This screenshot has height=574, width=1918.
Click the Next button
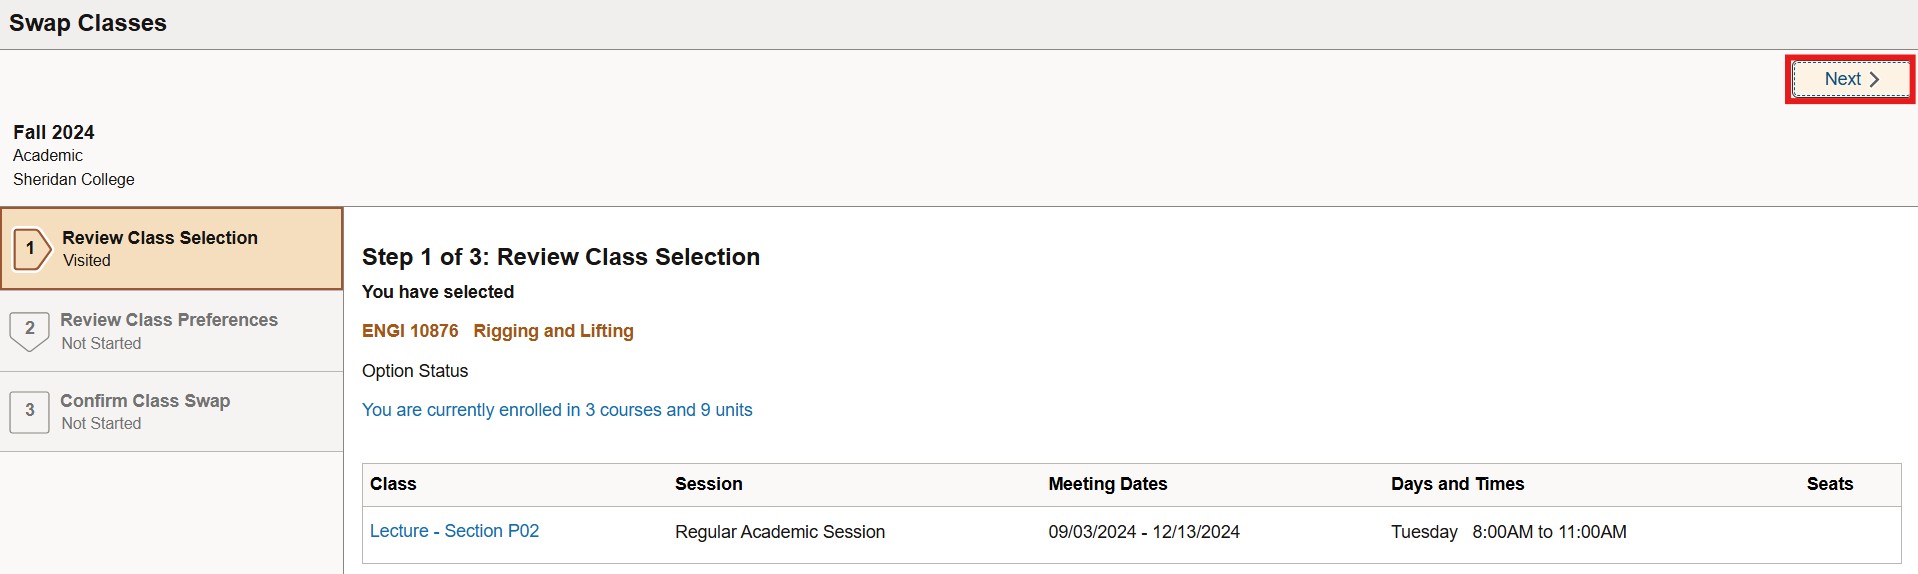(1850, 79)
